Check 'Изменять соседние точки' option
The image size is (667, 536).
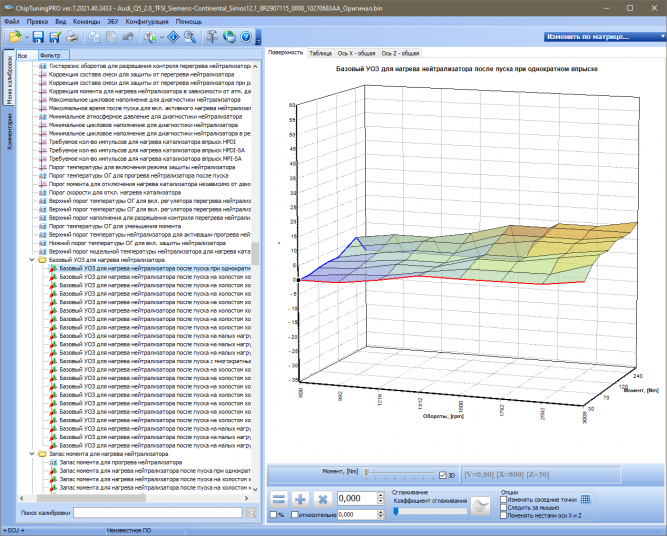tap(503, 499)
